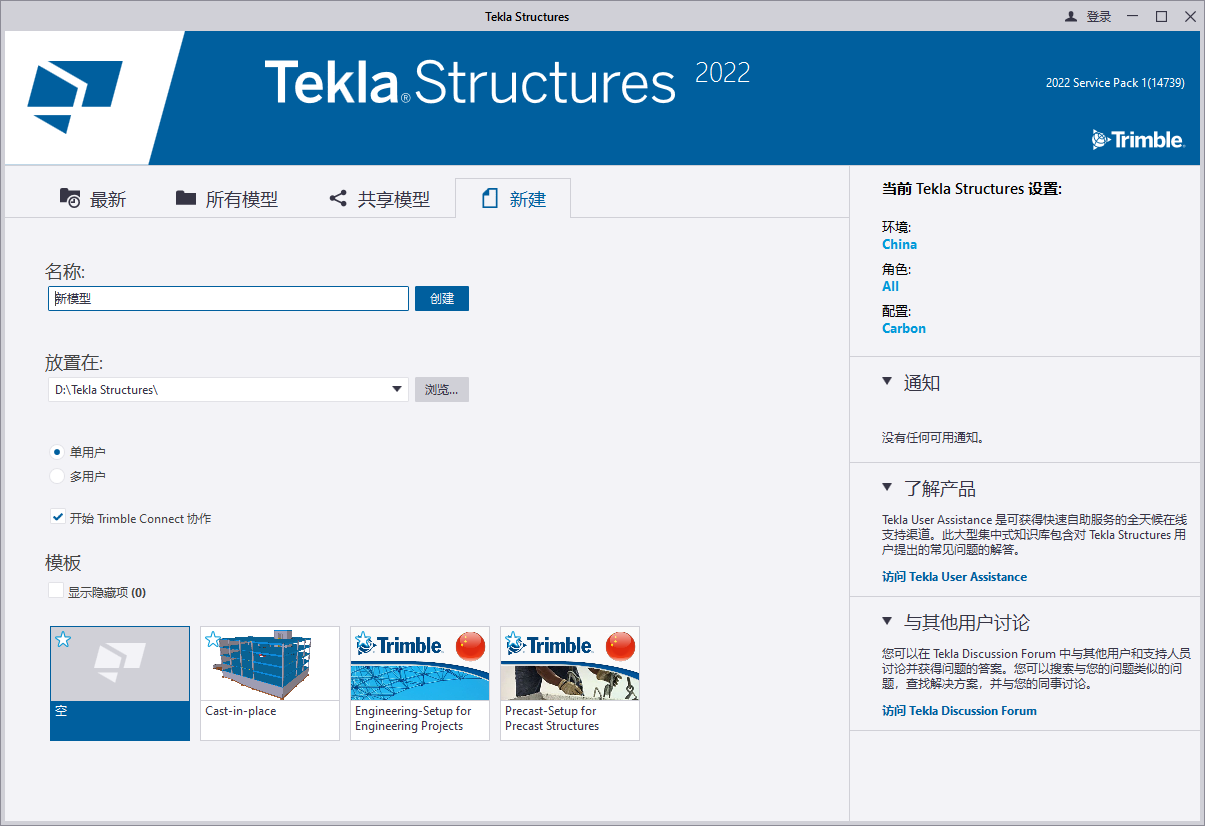This screenshot has width=1205, height=826.
Task: Click the 共享模型 share icon
Action: tap(338, 197)
